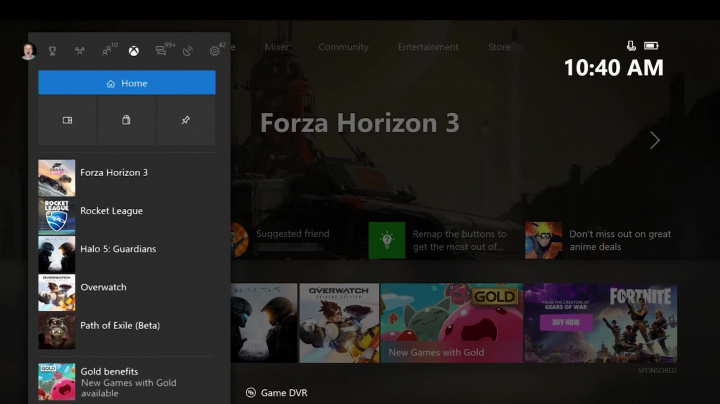Viewport: 720px width, 404px height.
Task: Open the Halo 5 dashboard tile
Action: [x=264, y=323]
